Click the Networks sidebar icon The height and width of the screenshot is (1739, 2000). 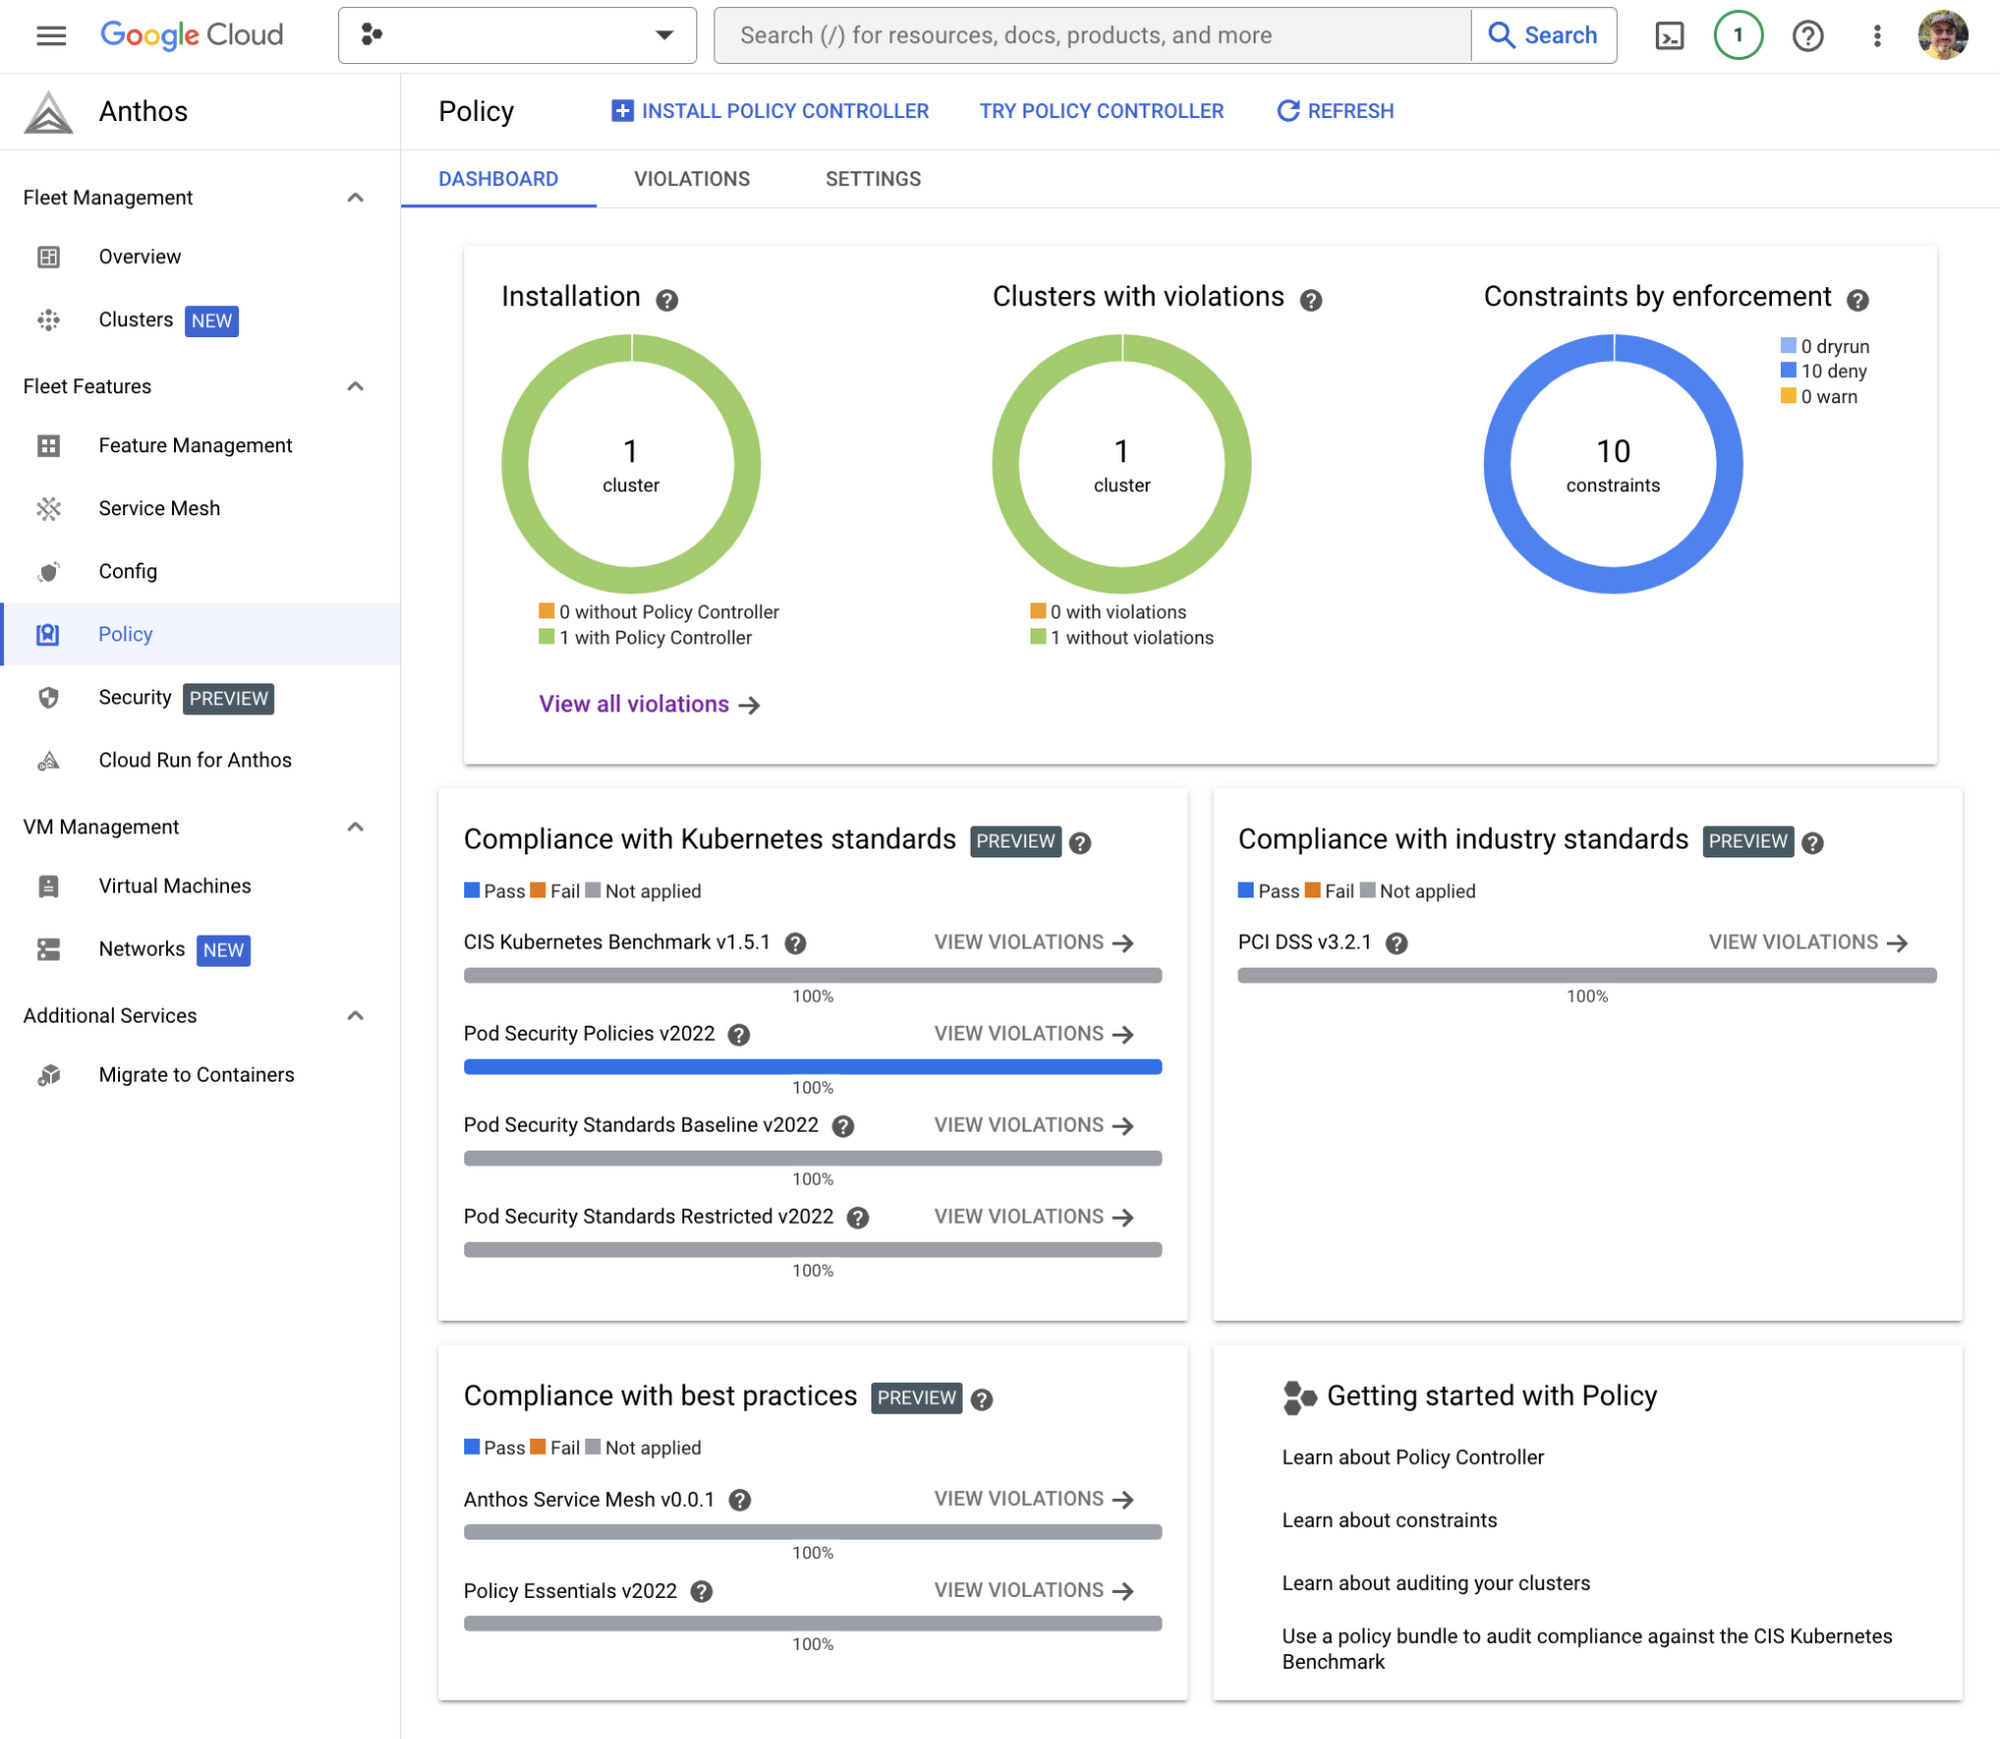[48, 950]
